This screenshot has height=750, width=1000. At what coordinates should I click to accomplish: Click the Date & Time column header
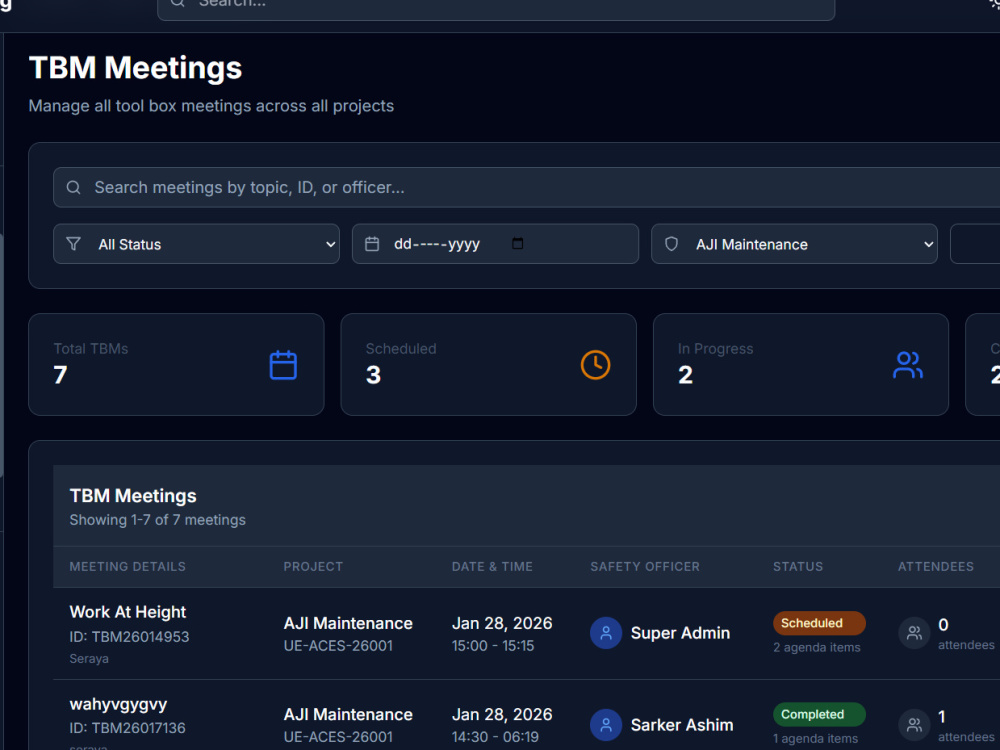[492, 566]
